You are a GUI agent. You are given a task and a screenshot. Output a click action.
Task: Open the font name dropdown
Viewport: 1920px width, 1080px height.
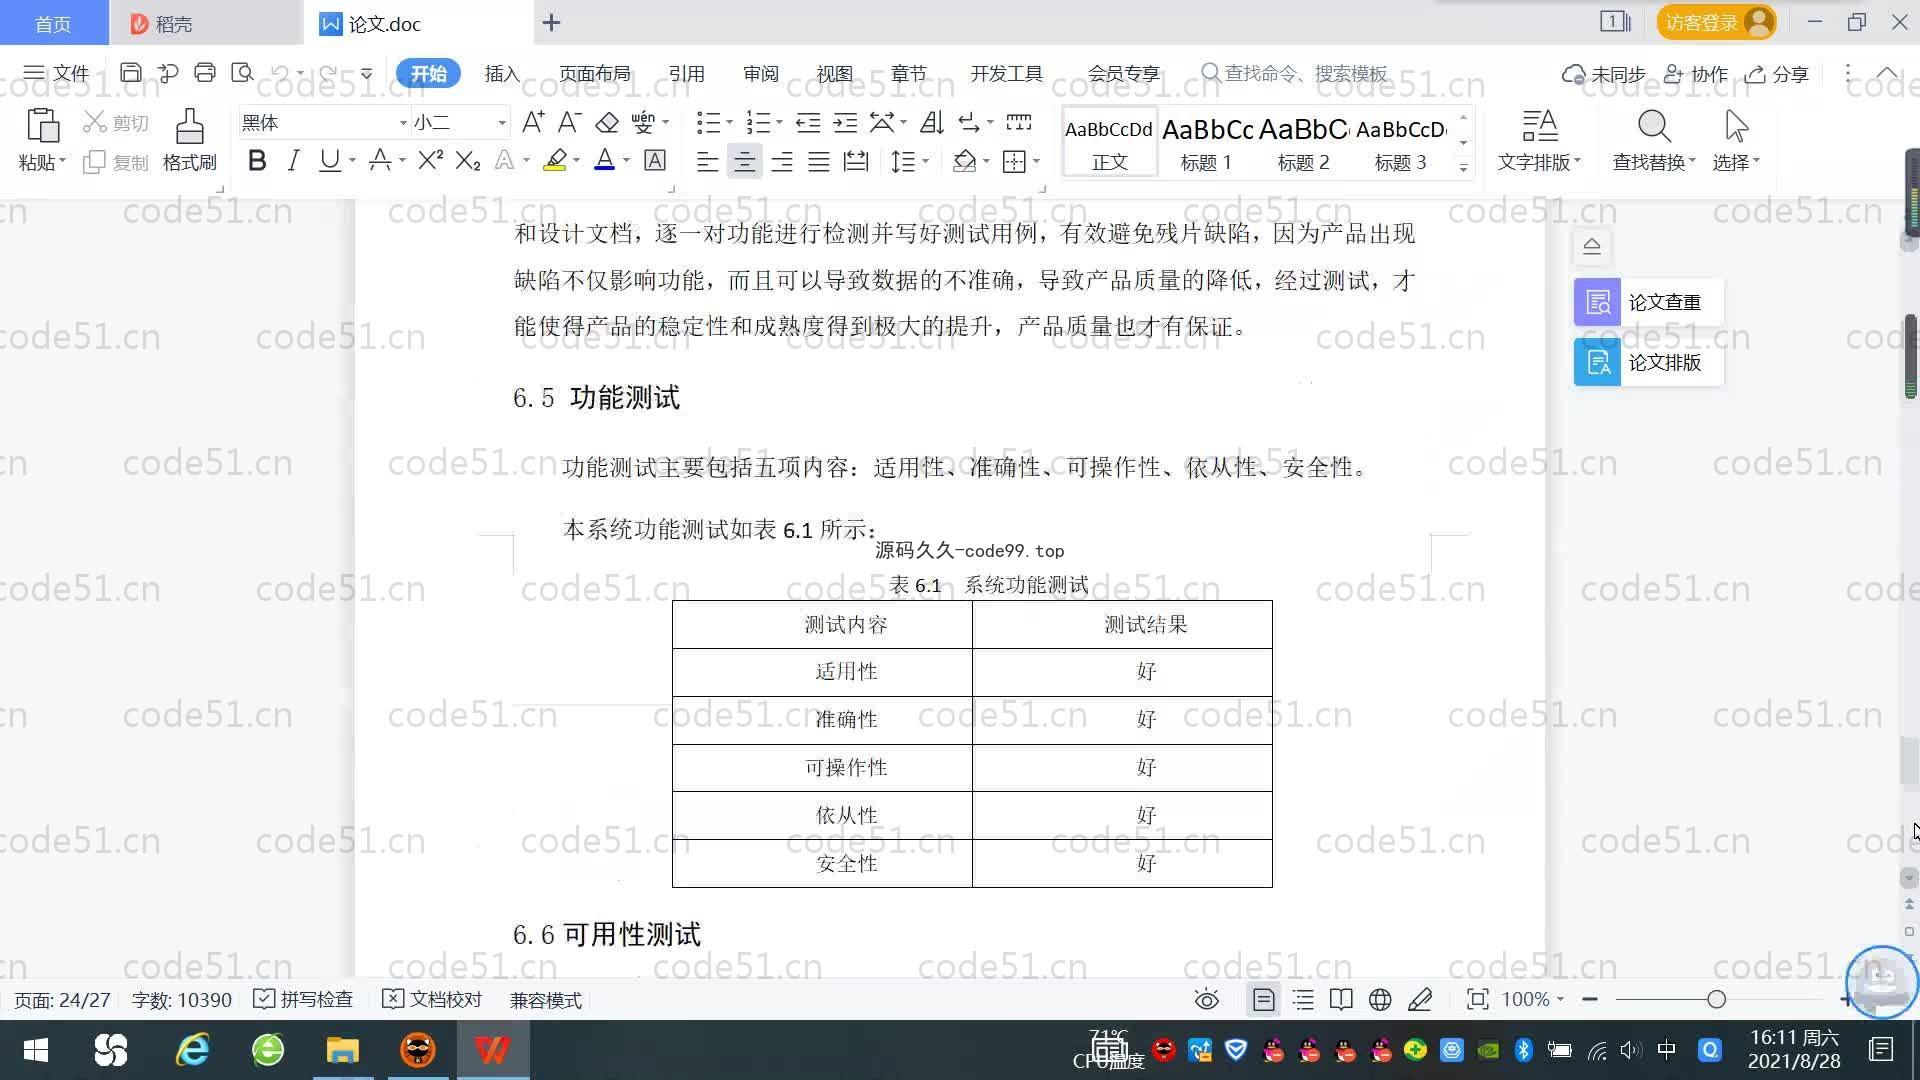(x=403, y=123)
